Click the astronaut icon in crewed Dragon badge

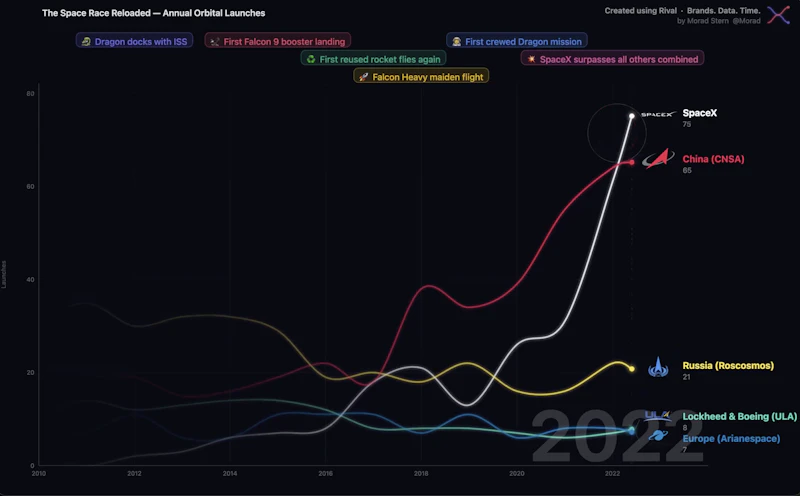457,42
